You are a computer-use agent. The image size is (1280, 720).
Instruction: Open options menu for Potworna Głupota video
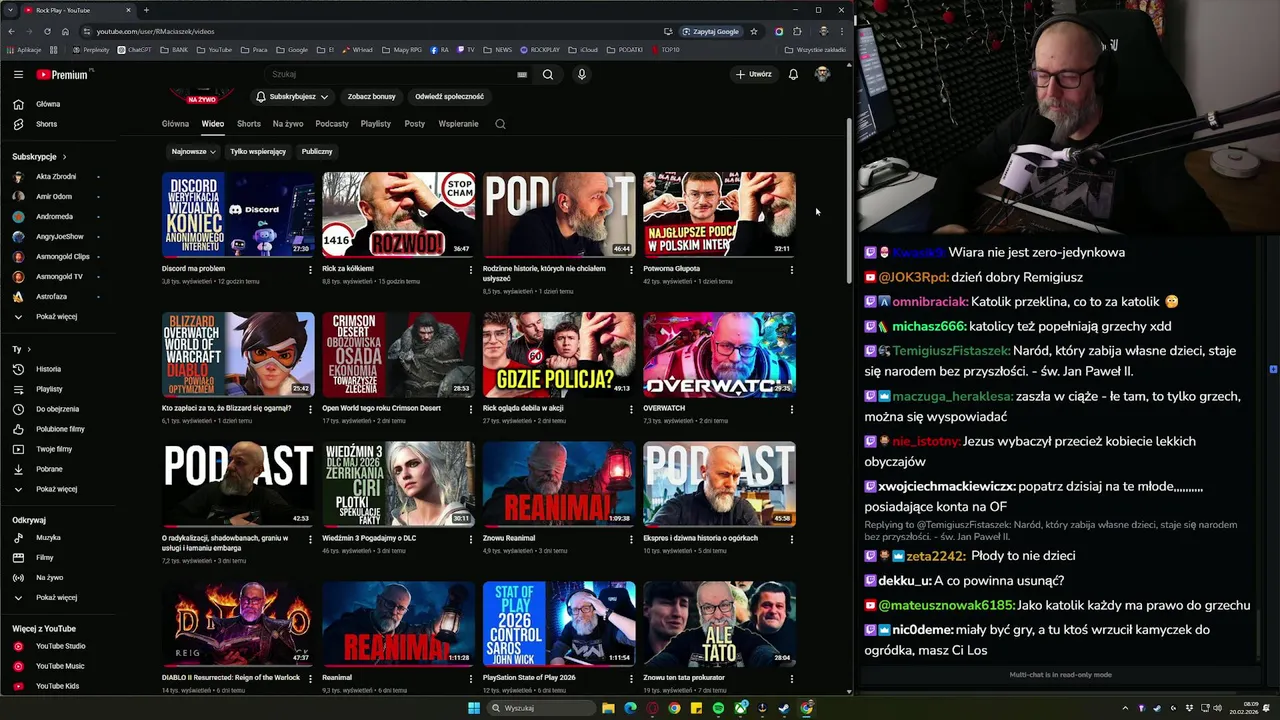click(x=791, y=269)
